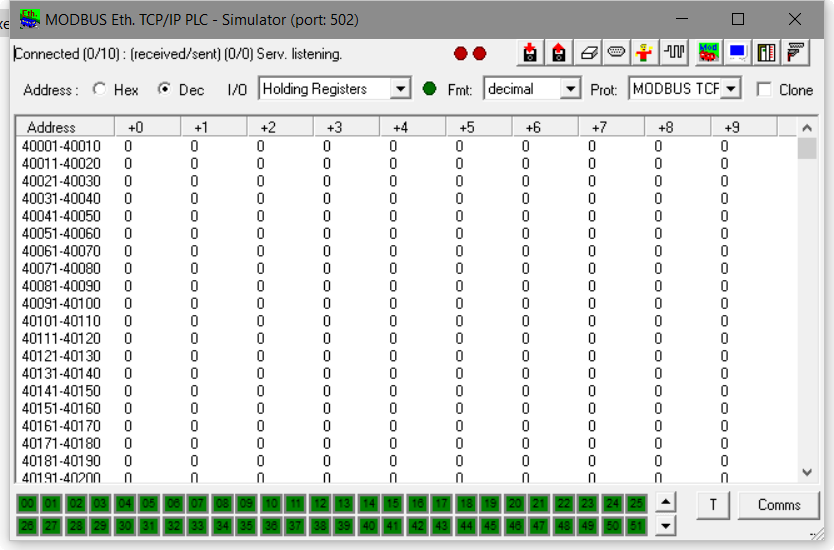Click the Comms button
834x550 pixels.
pyautogui.click(x=779, y=505)
